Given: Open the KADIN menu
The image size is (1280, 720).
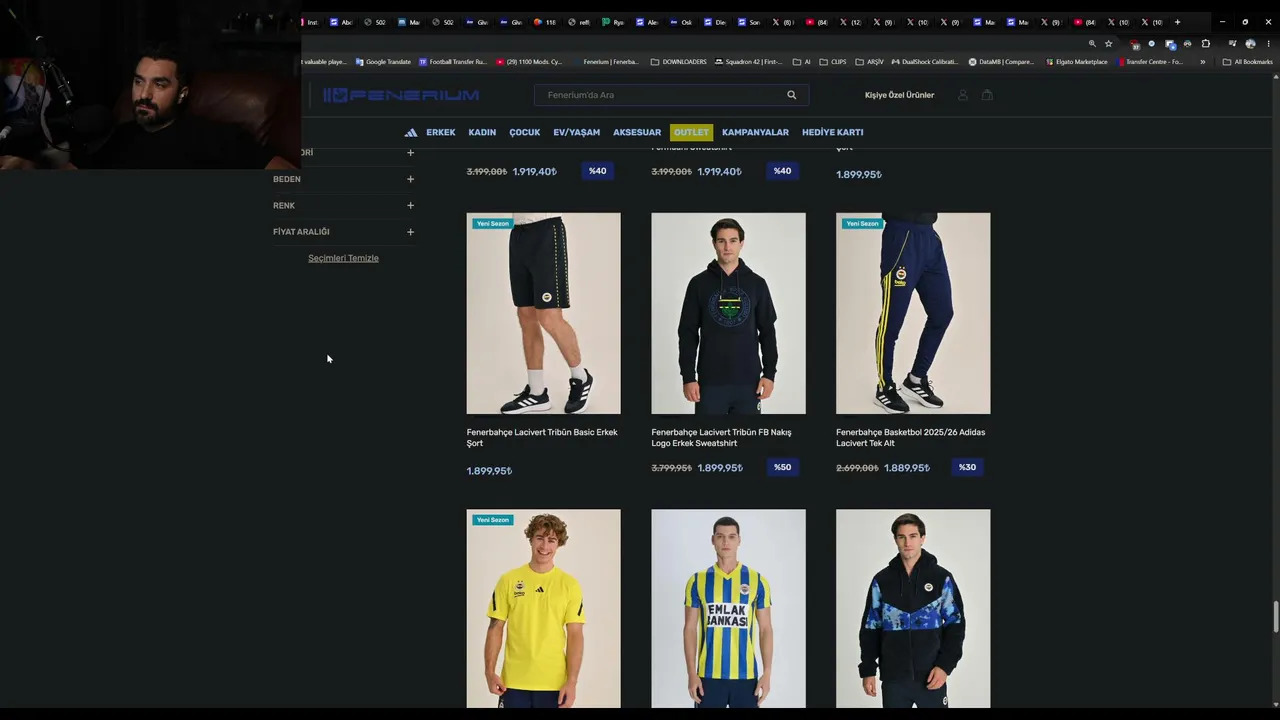Looking at the screenshot, I should point(482,132).
